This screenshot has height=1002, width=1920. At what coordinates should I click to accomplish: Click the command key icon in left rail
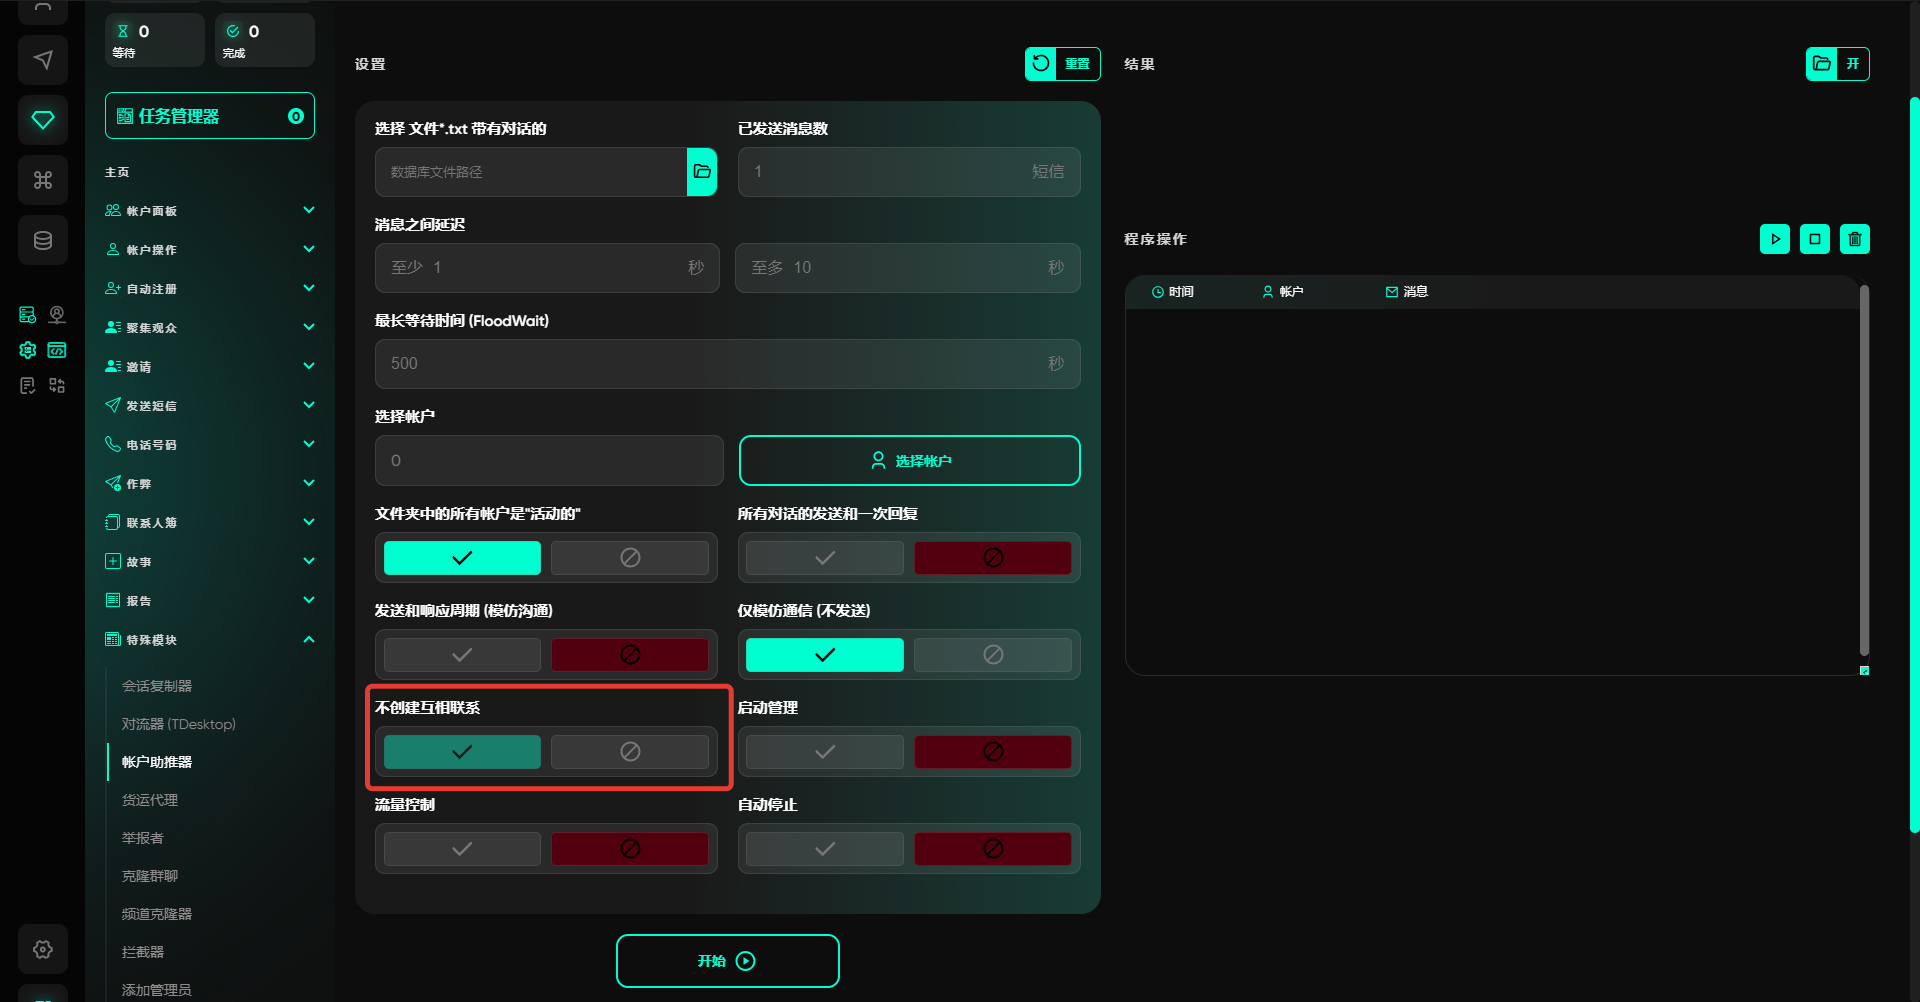(43, 180)
